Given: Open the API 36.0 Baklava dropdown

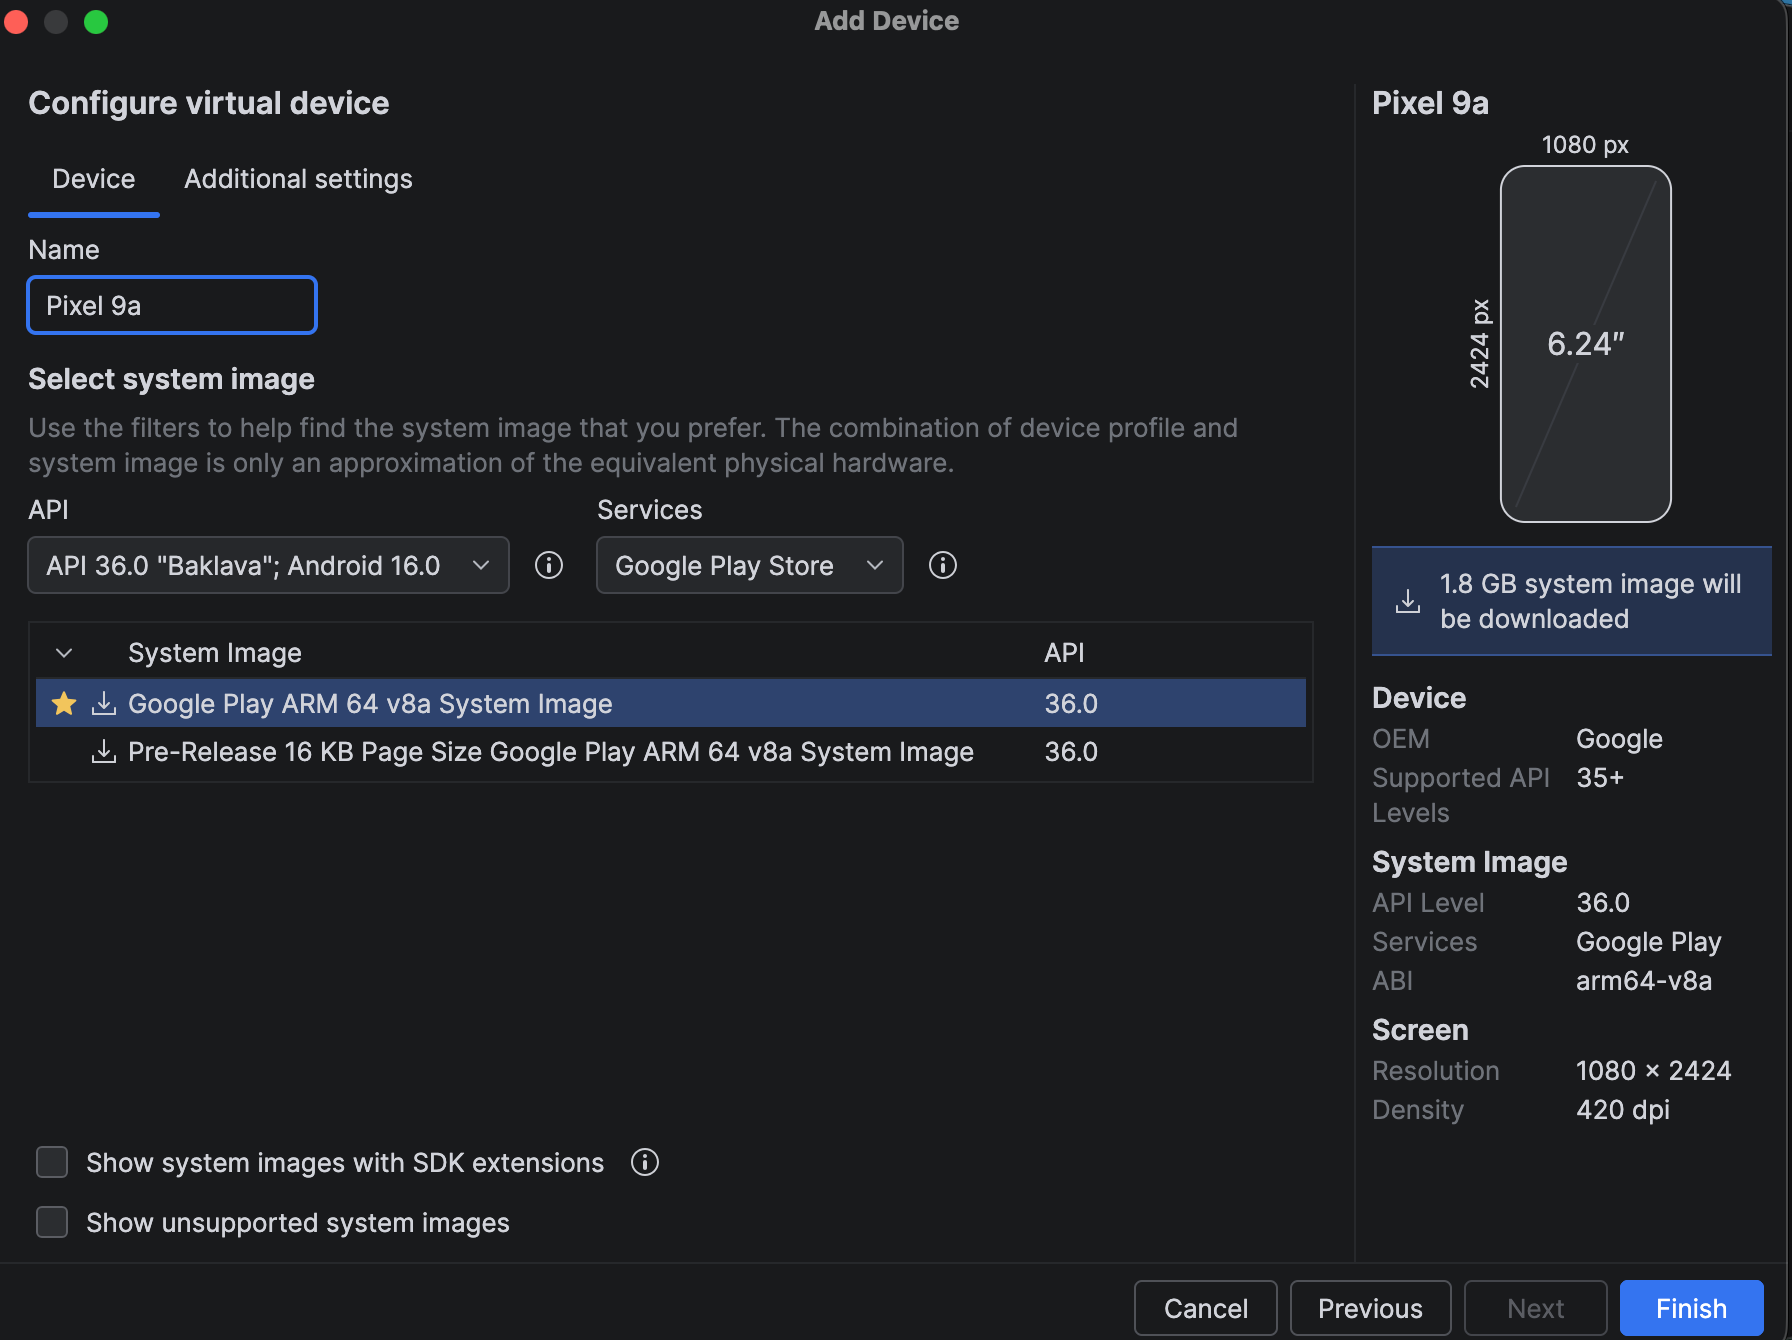Looking at the screenshot, I should coord(268,565).
